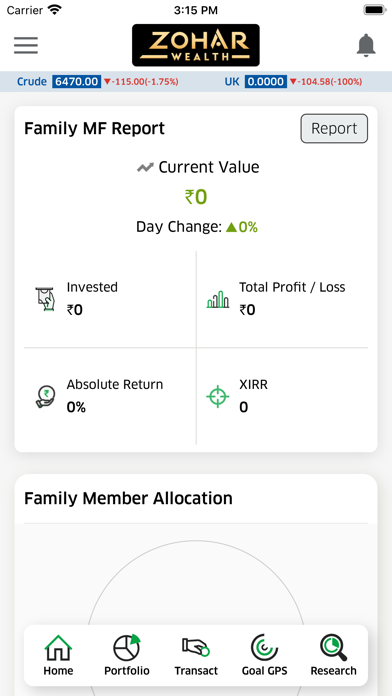The image size is (392, 696).
Task: Open the Family MF Report button
Action: pos(334,129)
